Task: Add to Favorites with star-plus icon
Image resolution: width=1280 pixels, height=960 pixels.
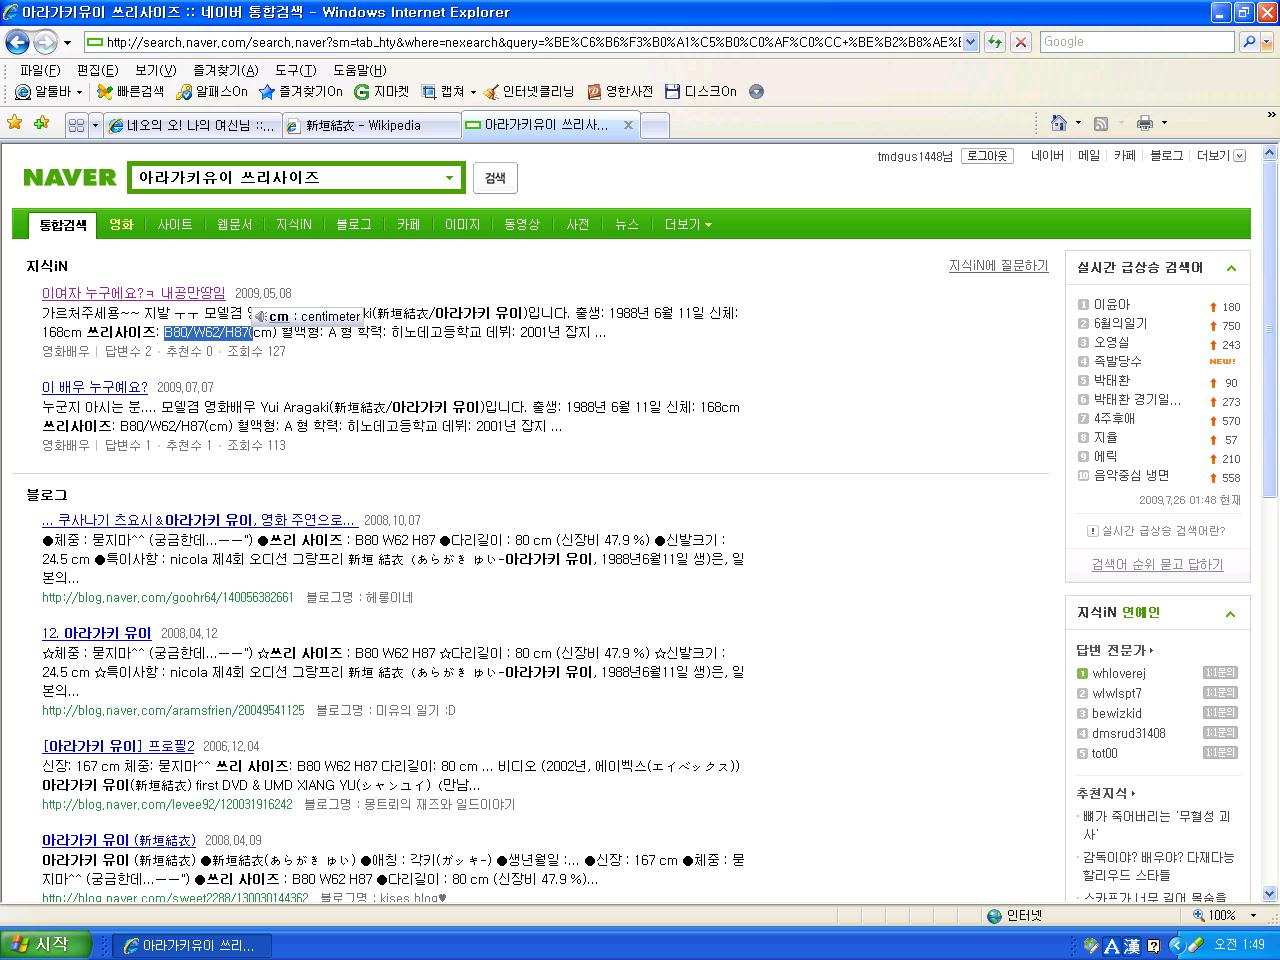Action: coord(41,124)
